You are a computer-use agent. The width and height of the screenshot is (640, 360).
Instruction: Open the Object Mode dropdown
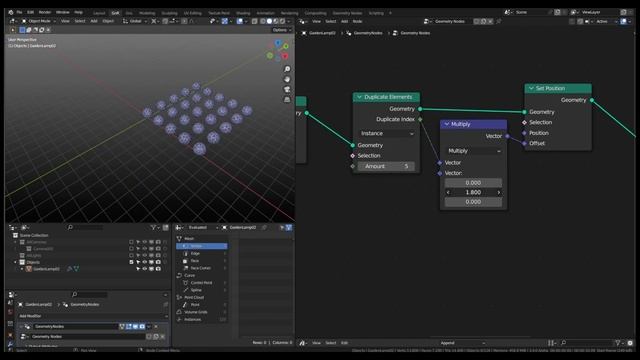(x=39, y=21)
